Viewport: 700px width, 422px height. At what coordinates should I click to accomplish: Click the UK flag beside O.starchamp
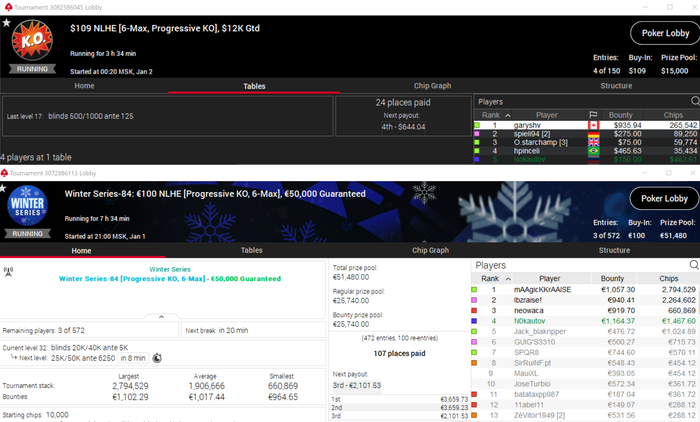tap(593, 142)
